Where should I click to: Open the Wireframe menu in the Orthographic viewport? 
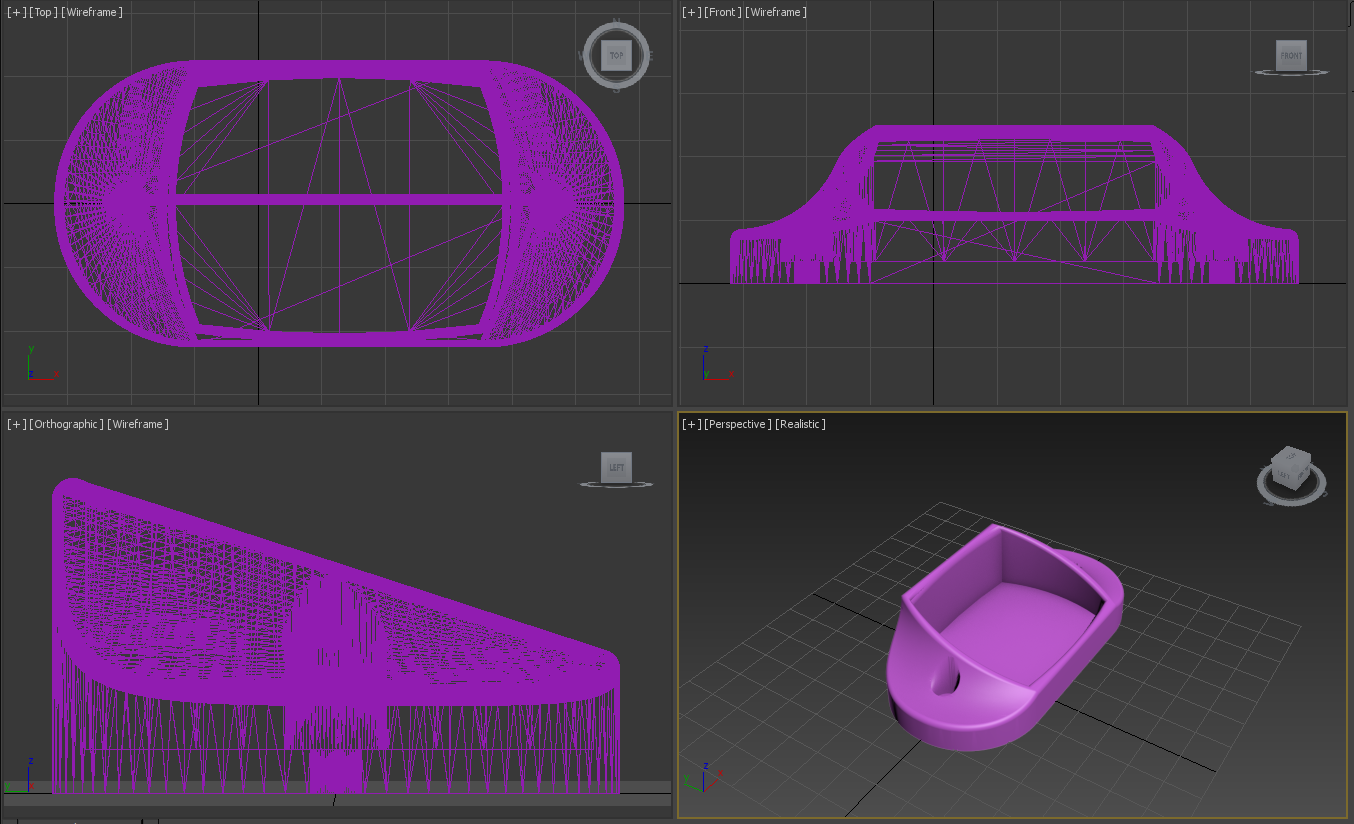click(x=137, y=423)
